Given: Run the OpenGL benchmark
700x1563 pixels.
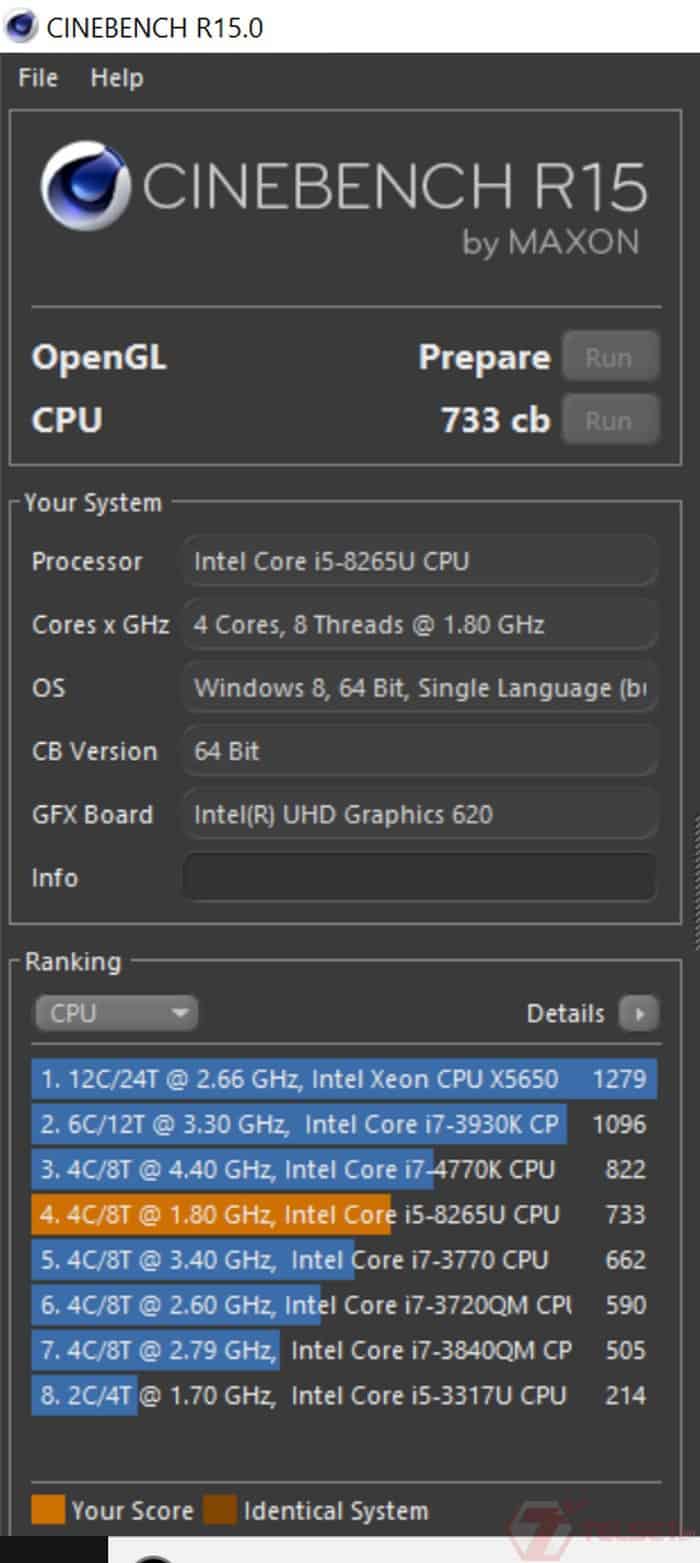Looking at the screenshot, I should [609, 357].
